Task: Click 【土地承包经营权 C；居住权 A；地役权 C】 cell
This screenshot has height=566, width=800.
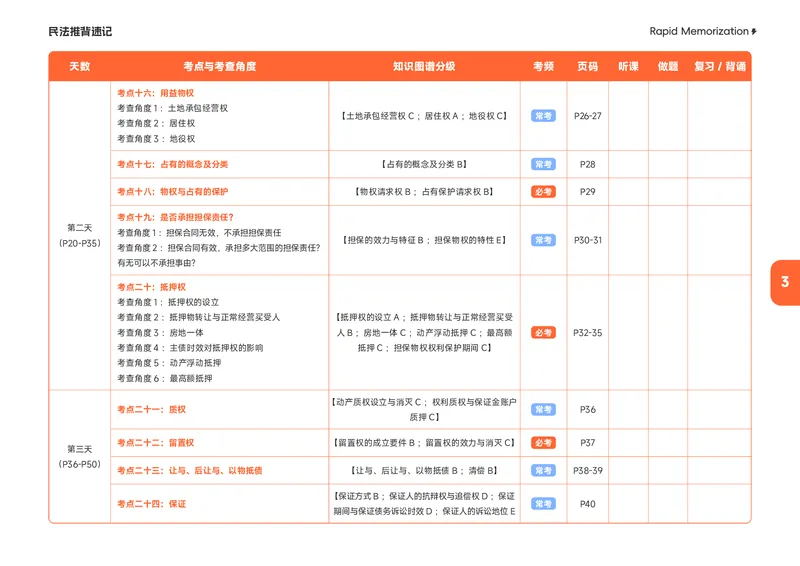Action: pyautogui.click(x=424, y=116)
